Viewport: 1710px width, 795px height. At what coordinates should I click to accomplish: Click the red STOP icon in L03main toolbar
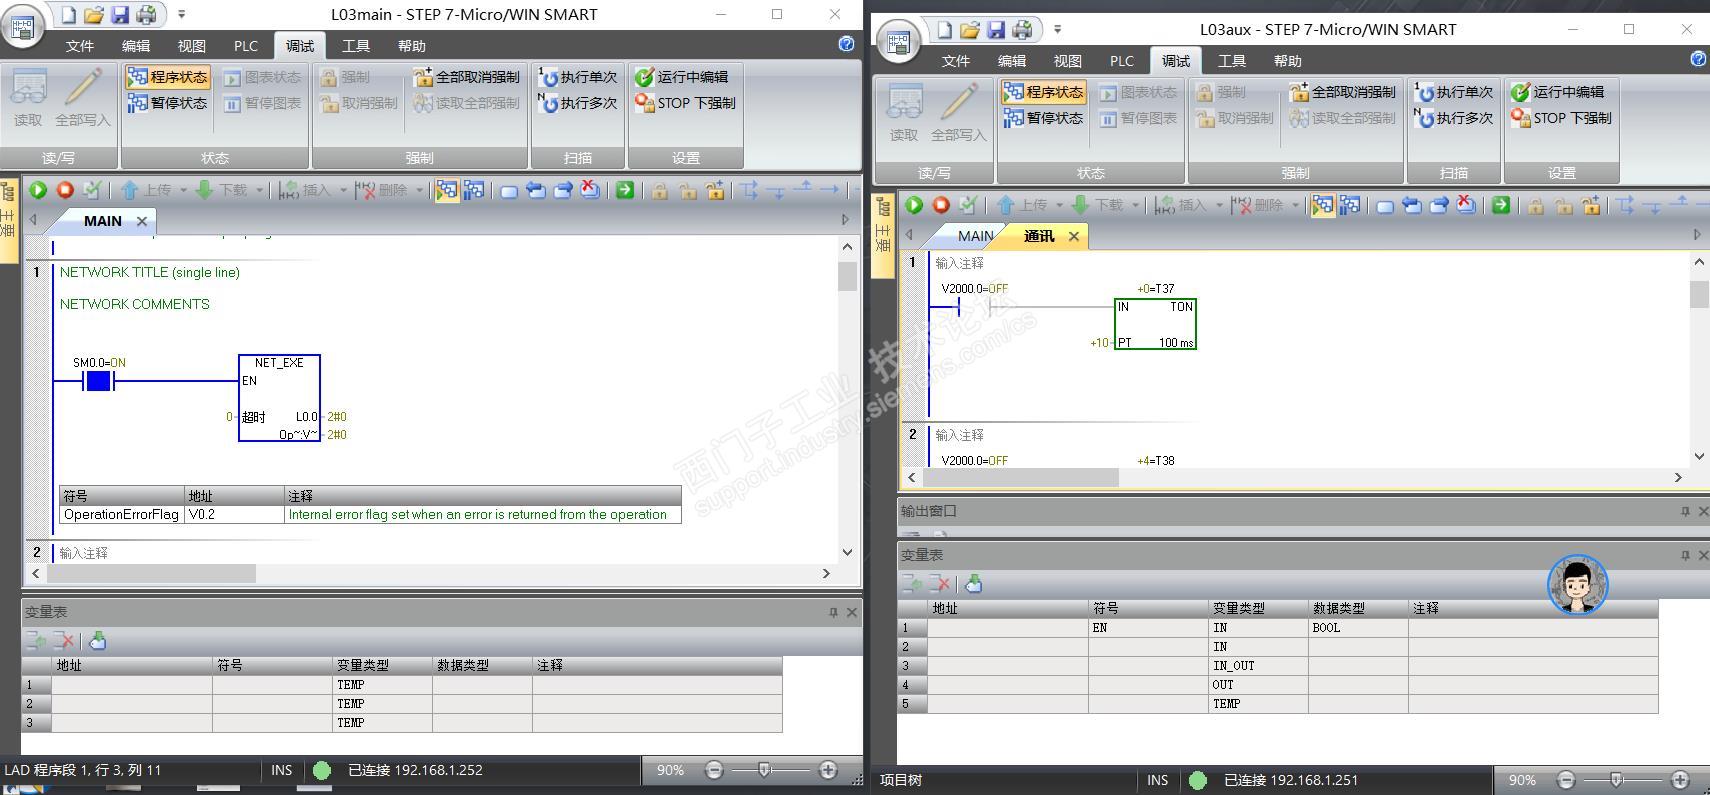click(65, 190)
